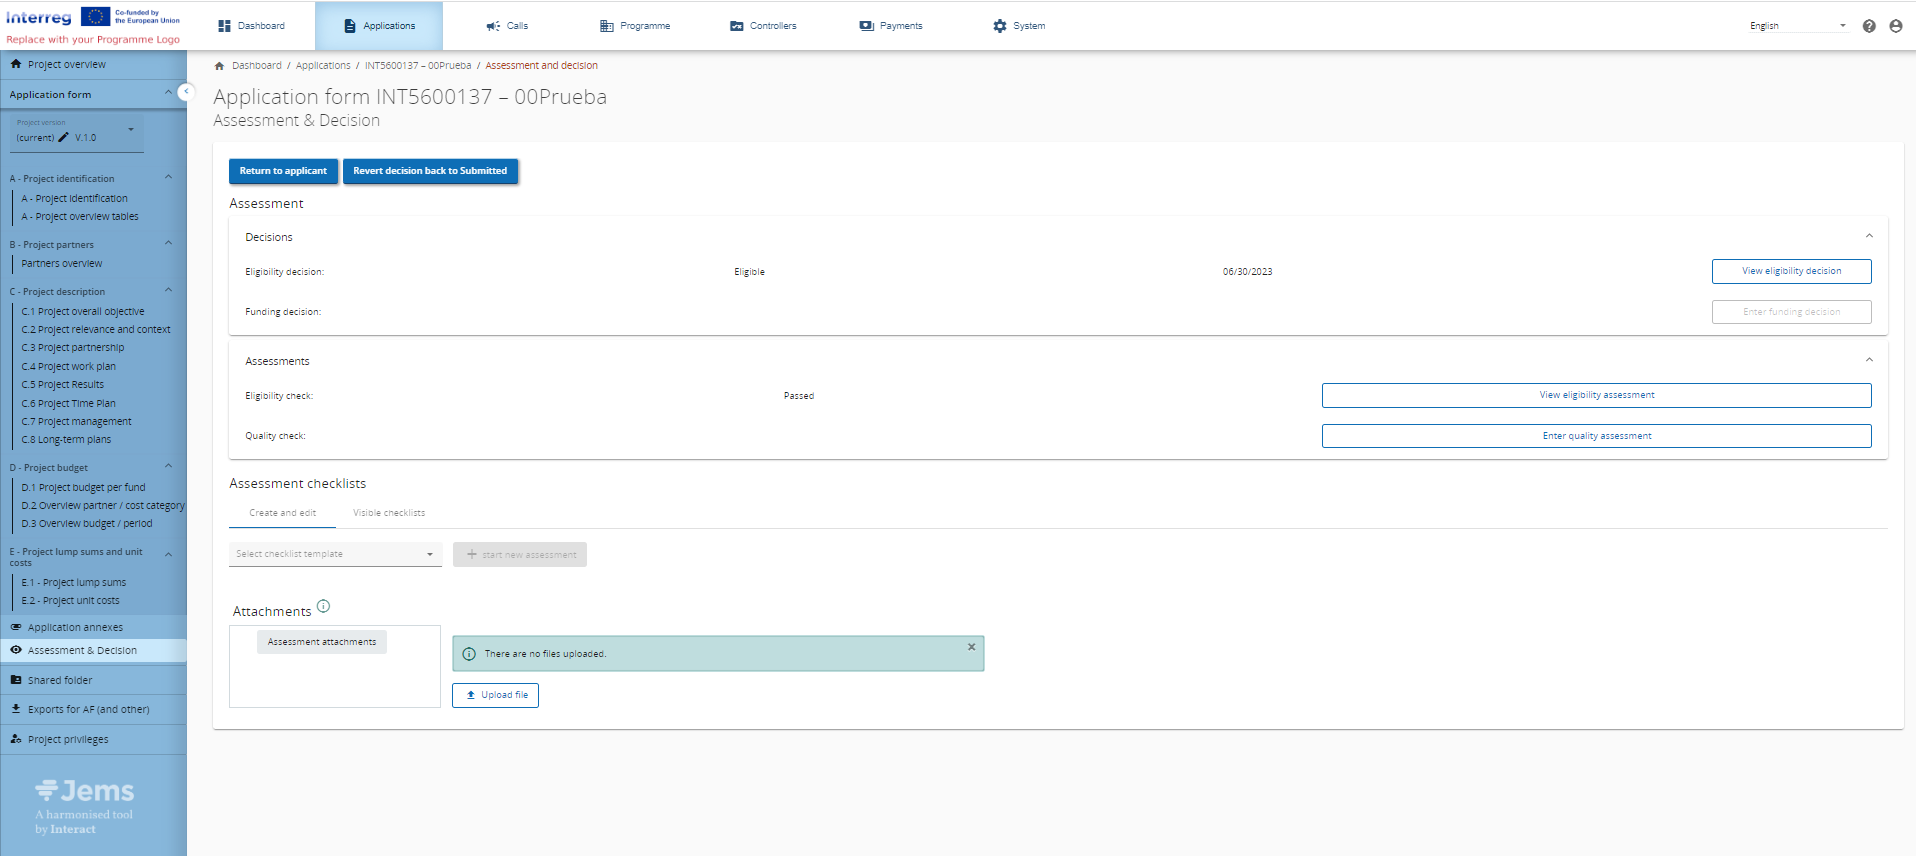Screen dimensions: 1916x856
Task: Open Payments in the top menu
Action: point(891,26)
